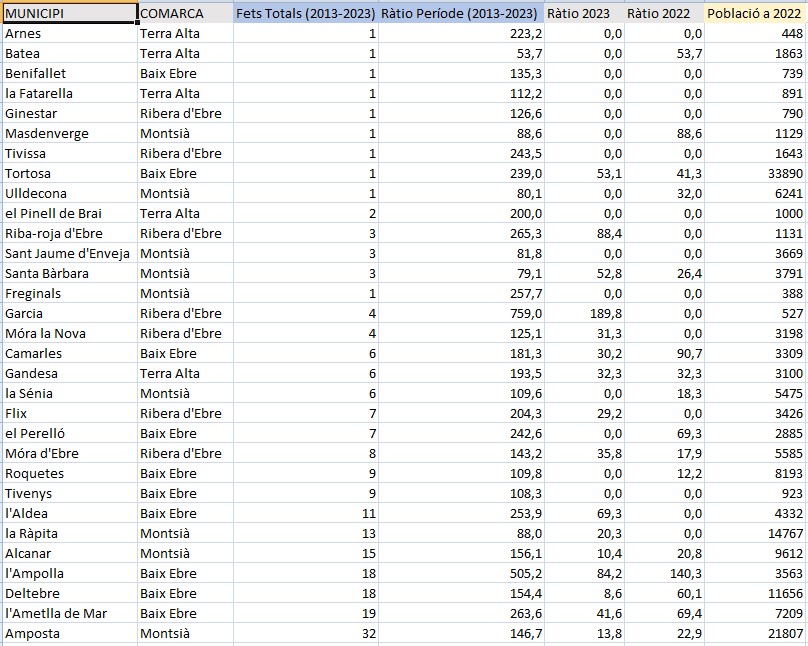Select la Ràpita's population value 14767
The width and height of the screenshot is (808, 646).
click(x=755, y=533)
